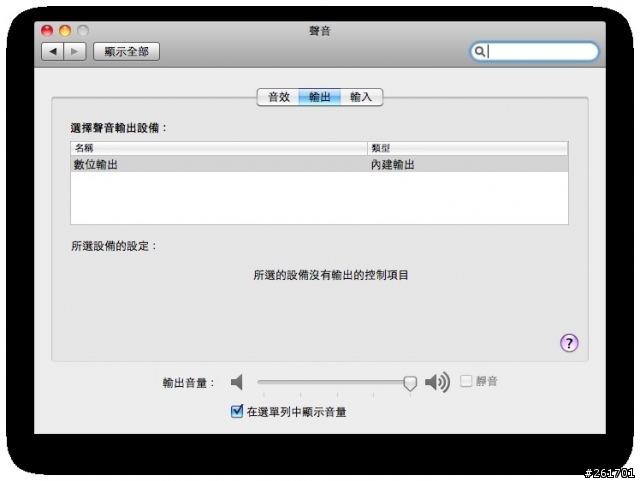Sort devices by the 名稱 column header
640x481 pixels.
(x=219, y=148)
